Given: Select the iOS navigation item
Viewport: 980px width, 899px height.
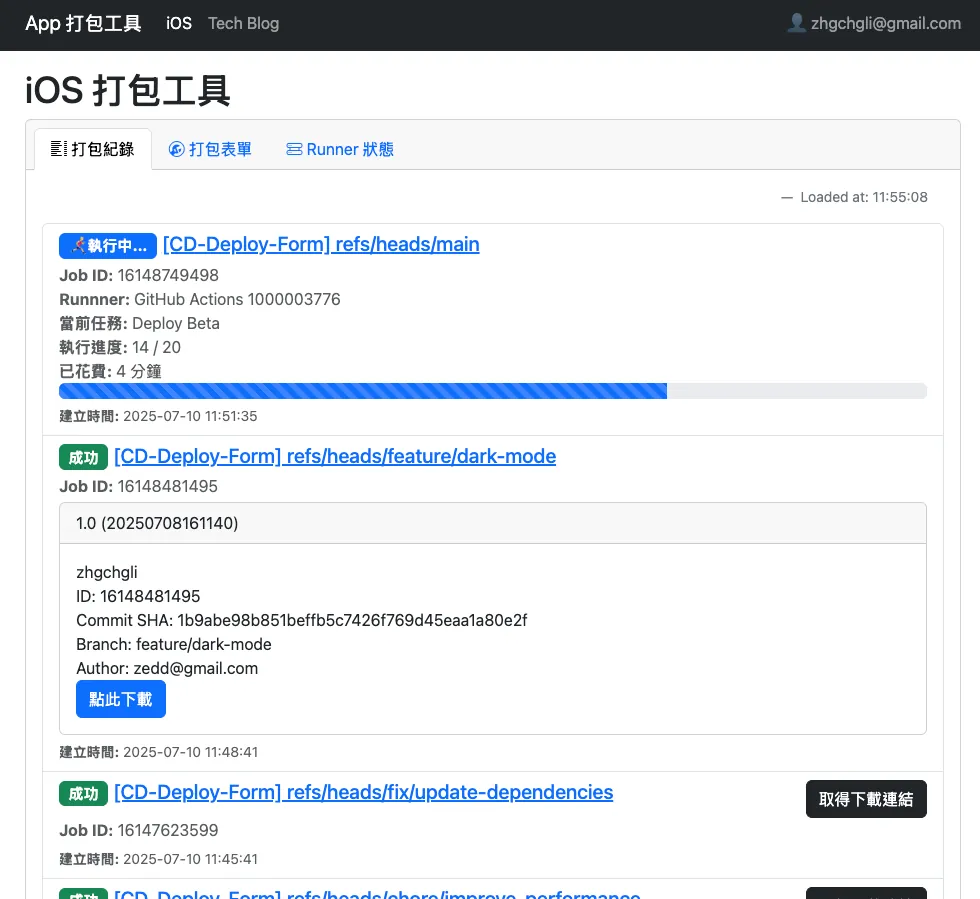Looking at the screenshot, I should click(x=179, y=23).
